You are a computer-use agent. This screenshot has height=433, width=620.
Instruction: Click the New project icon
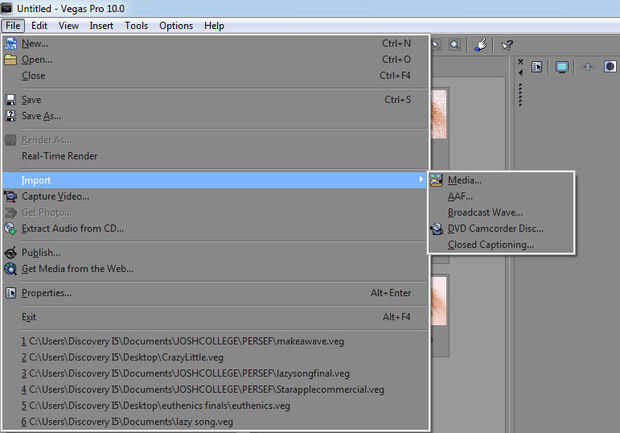pyautogui.click(x=11, y=43)
